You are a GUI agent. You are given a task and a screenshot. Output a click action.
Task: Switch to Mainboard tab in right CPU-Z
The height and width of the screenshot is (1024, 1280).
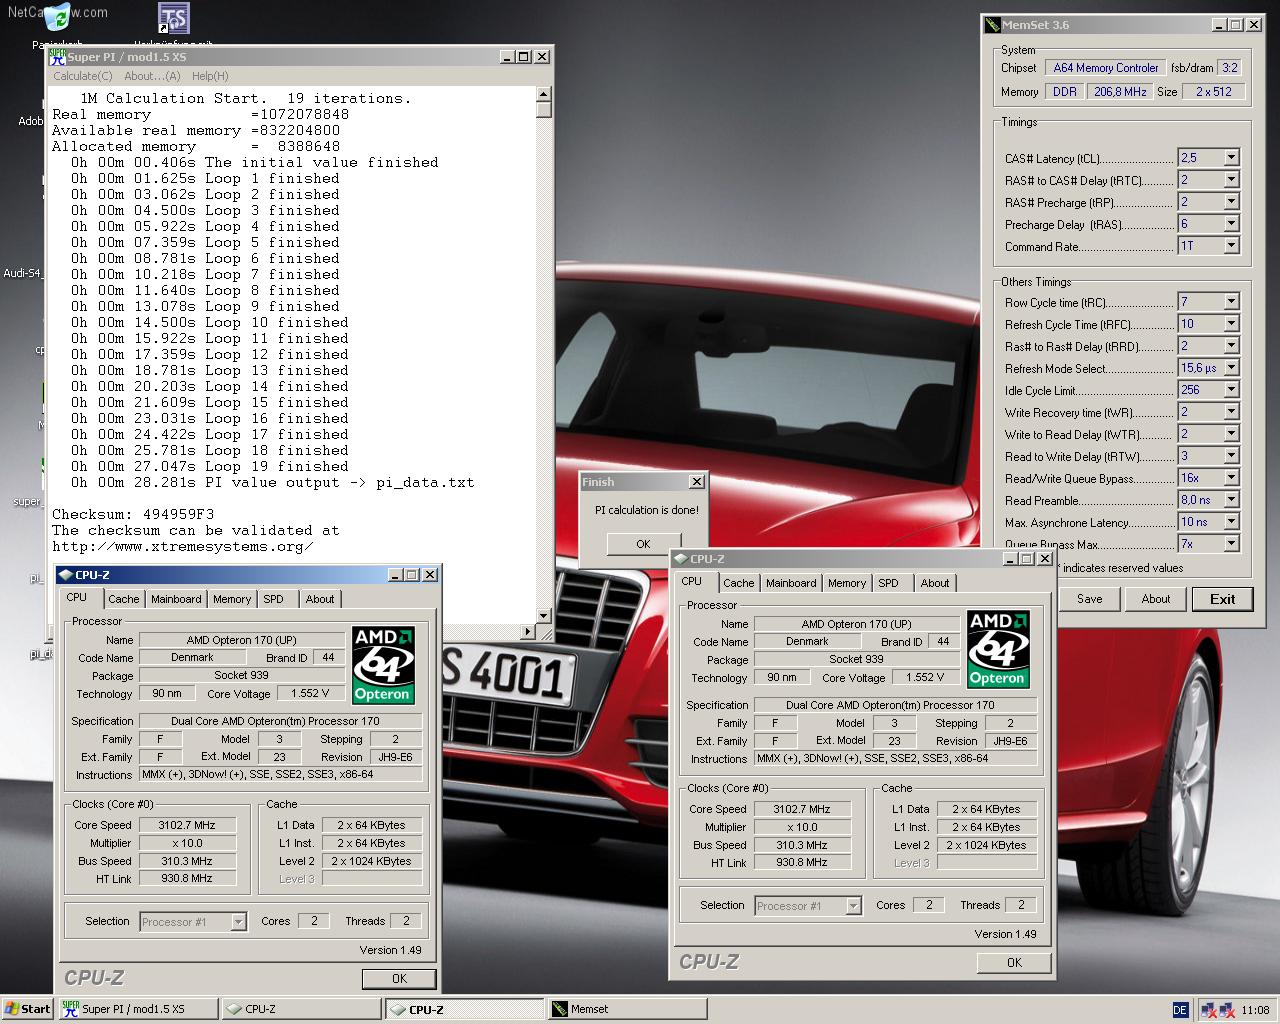tap(791, 583)
